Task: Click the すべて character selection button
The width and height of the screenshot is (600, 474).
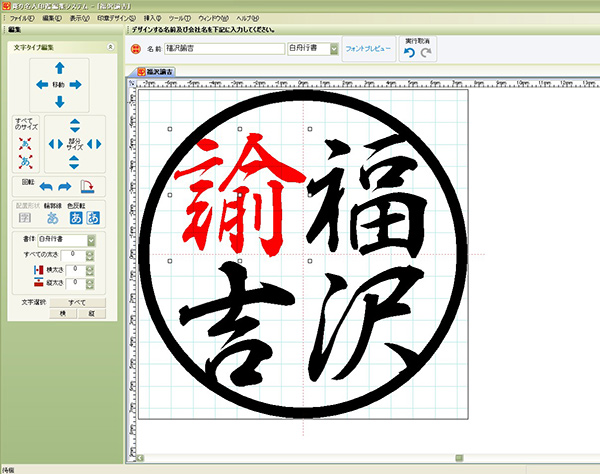Action: click(76, 300)
